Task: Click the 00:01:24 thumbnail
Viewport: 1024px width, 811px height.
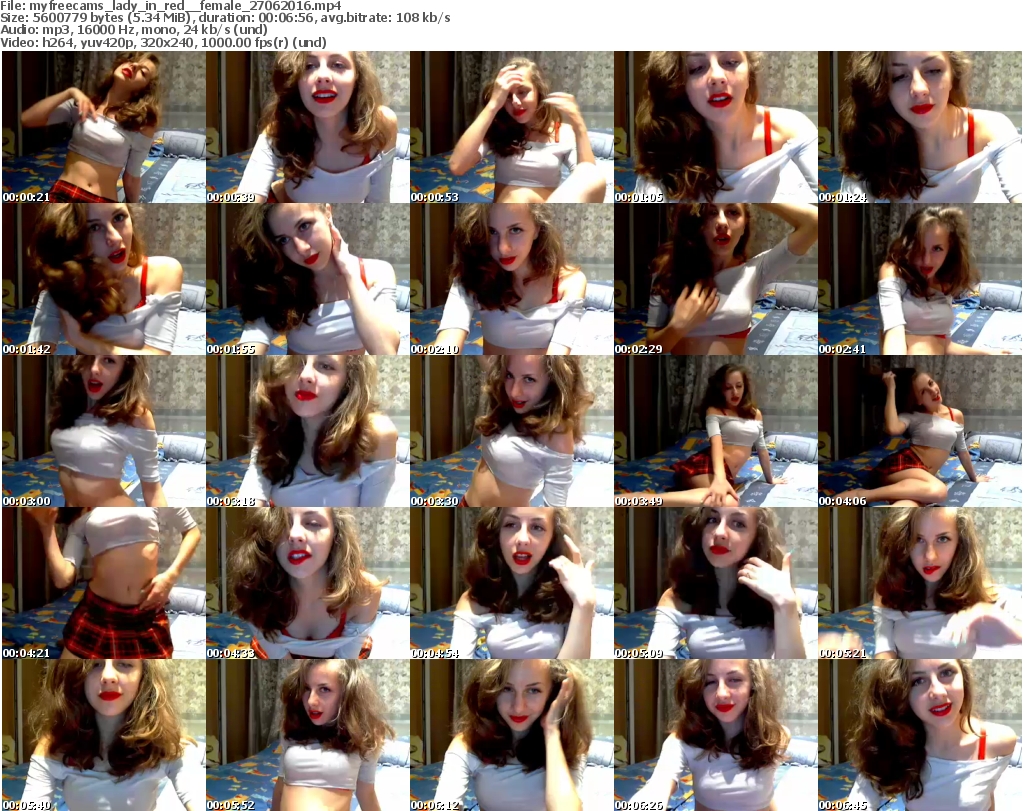Action: click(x=920, y=127)
